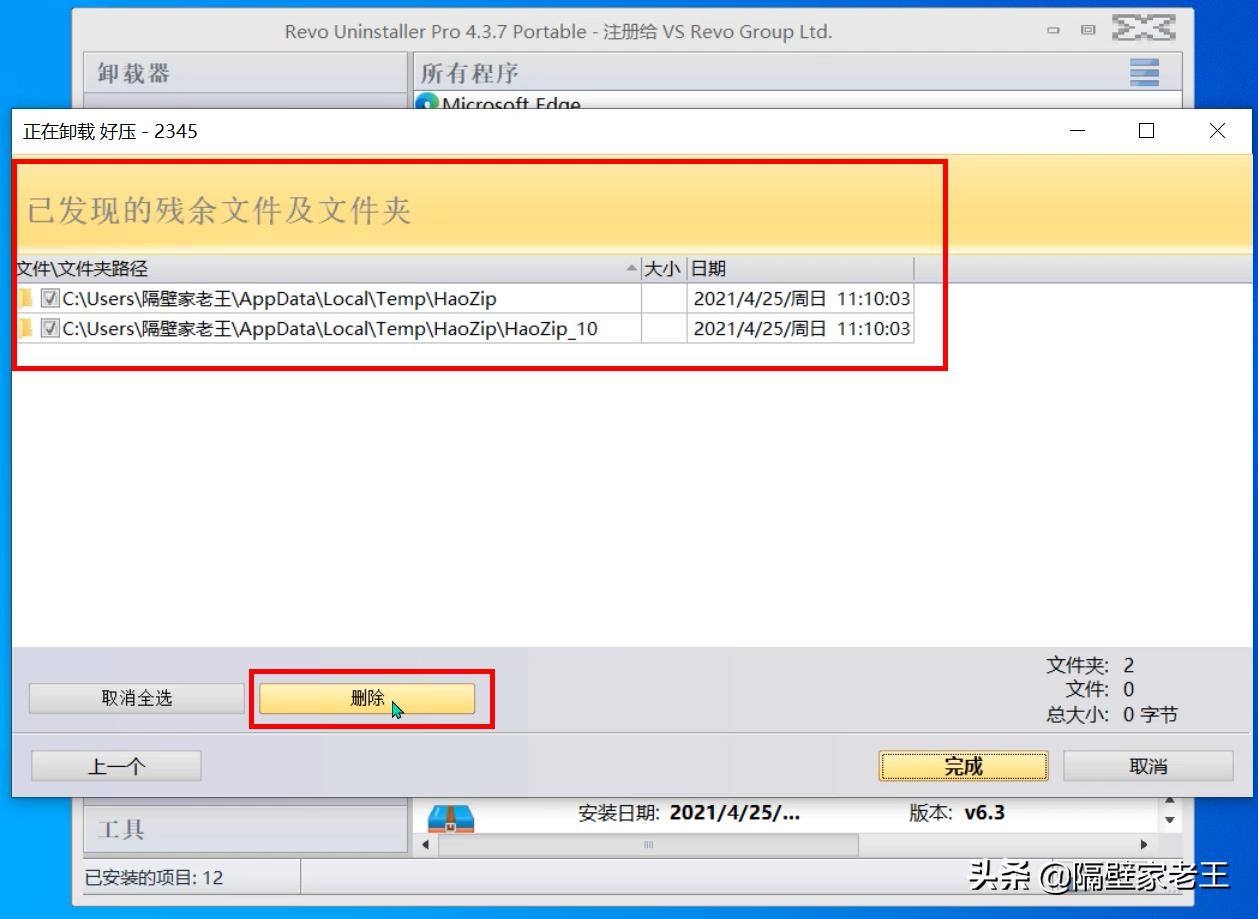Click the Microsoft Edge program icon

click(x=427, y=102)
